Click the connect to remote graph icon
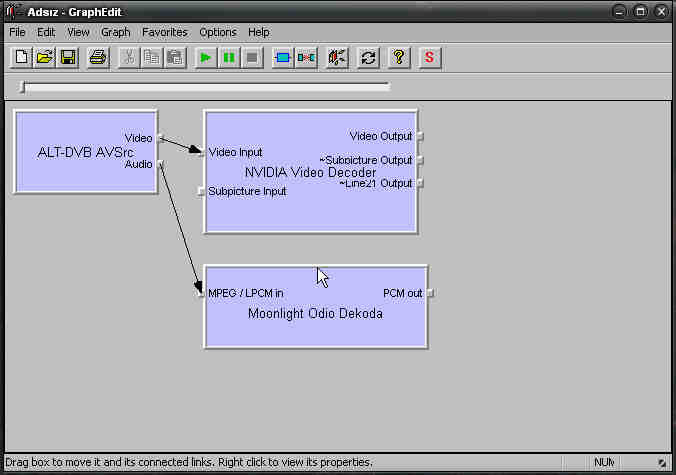 coord(337,57)
